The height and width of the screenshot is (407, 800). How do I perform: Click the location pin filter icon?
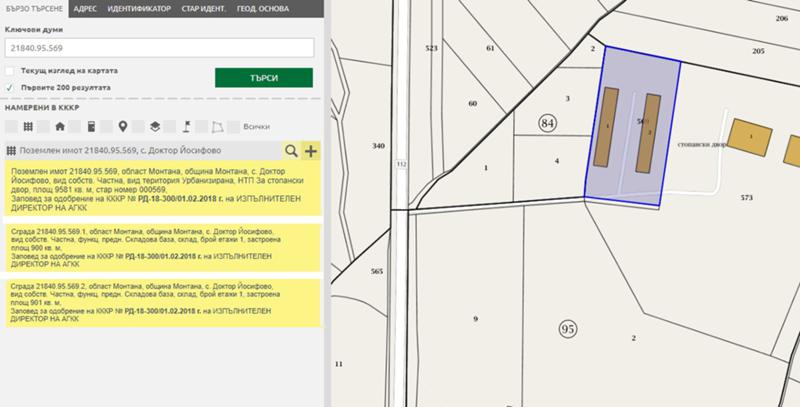(x=123, y=127)
